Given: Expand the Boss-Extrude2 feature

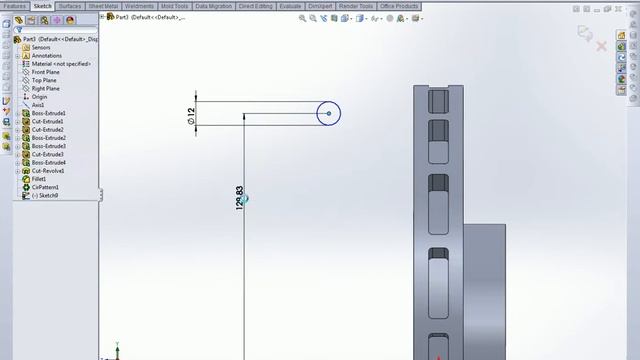Looking at the screenshot, I should coord(18,138).
